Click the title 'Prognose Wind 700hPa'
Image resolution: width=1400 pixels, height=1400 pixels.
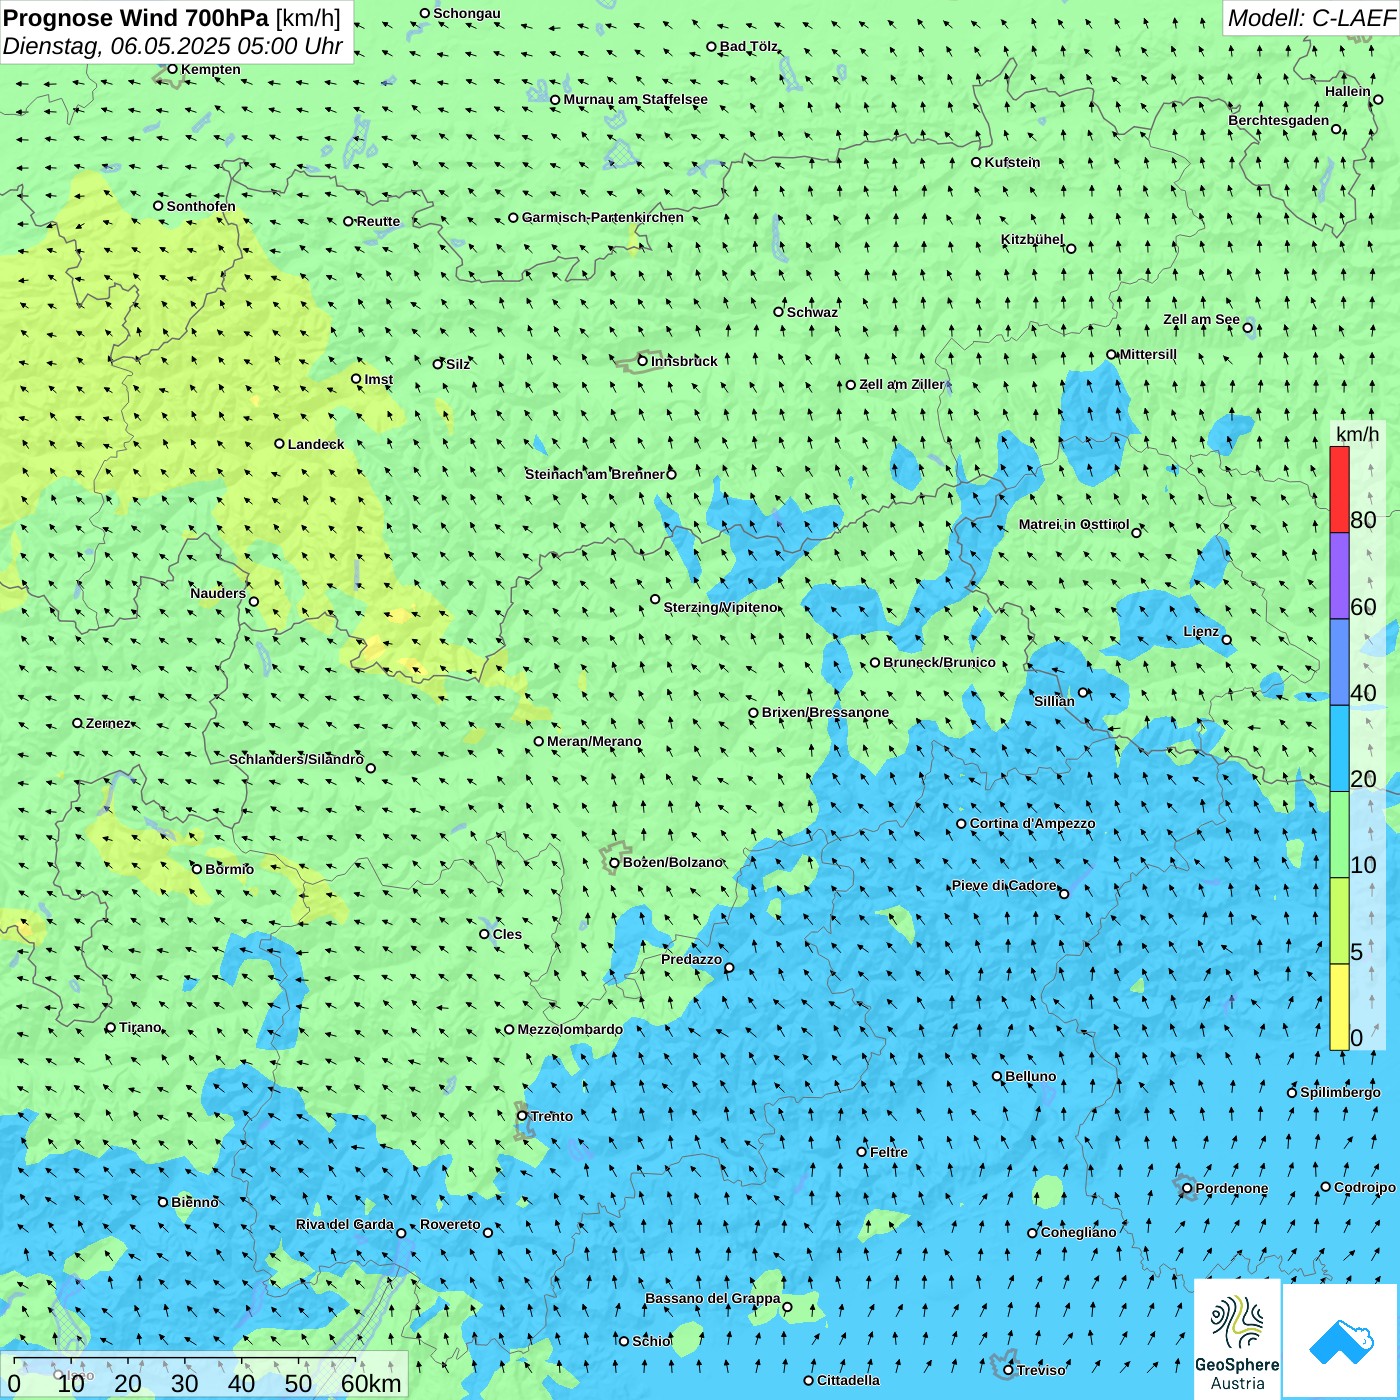pyautogui.click(x=136, y=18)
